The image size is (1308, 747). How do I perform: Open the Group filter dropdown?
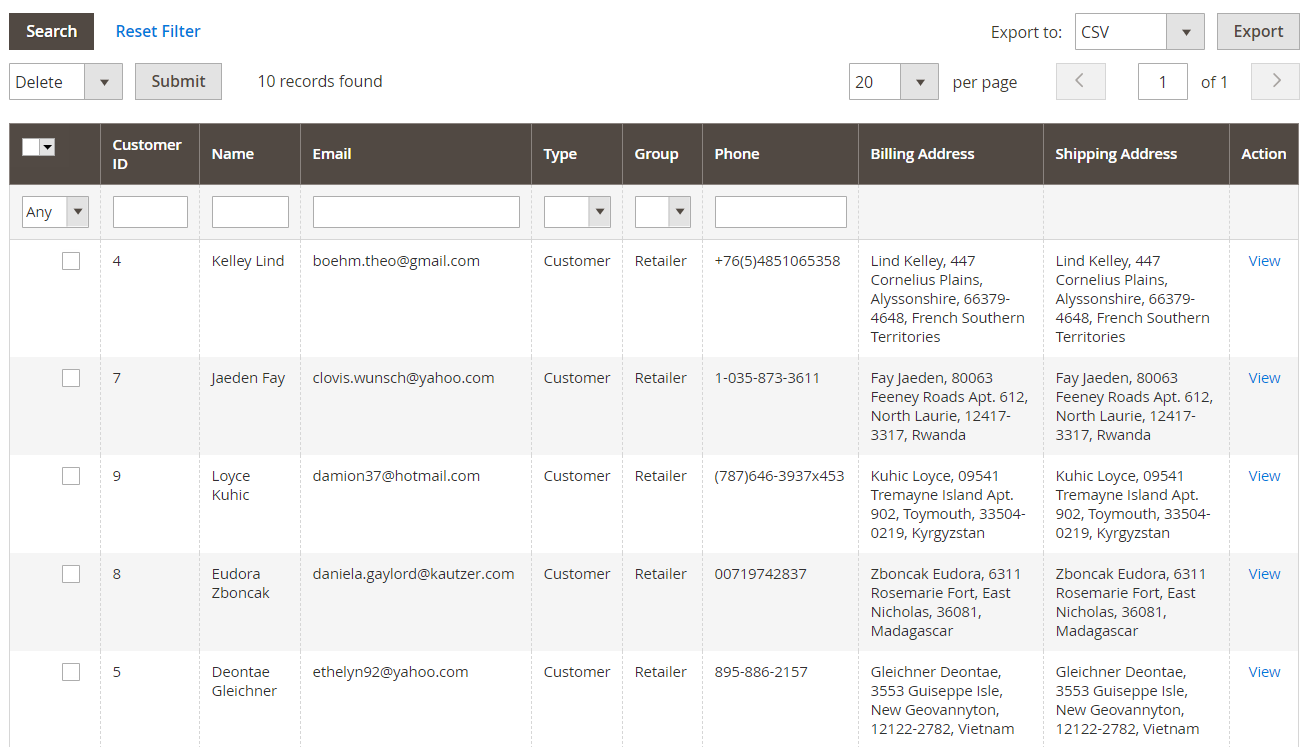pos(663,212)
